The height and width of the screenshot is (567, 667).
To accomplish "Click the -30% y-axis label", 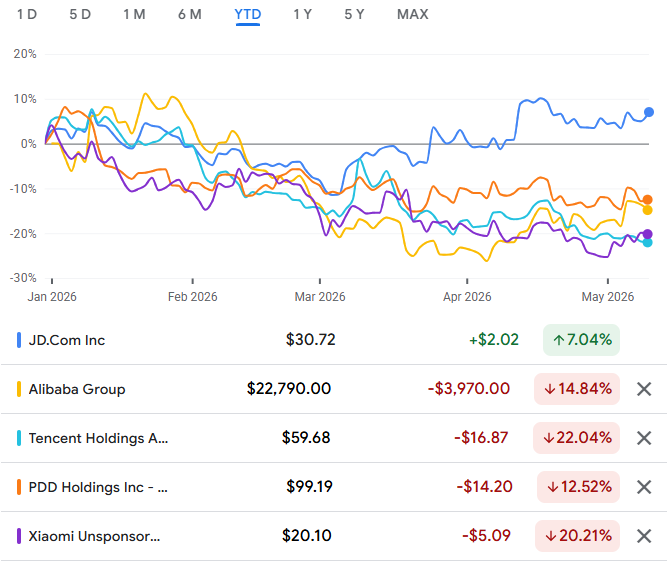I will tap(23, 278).
